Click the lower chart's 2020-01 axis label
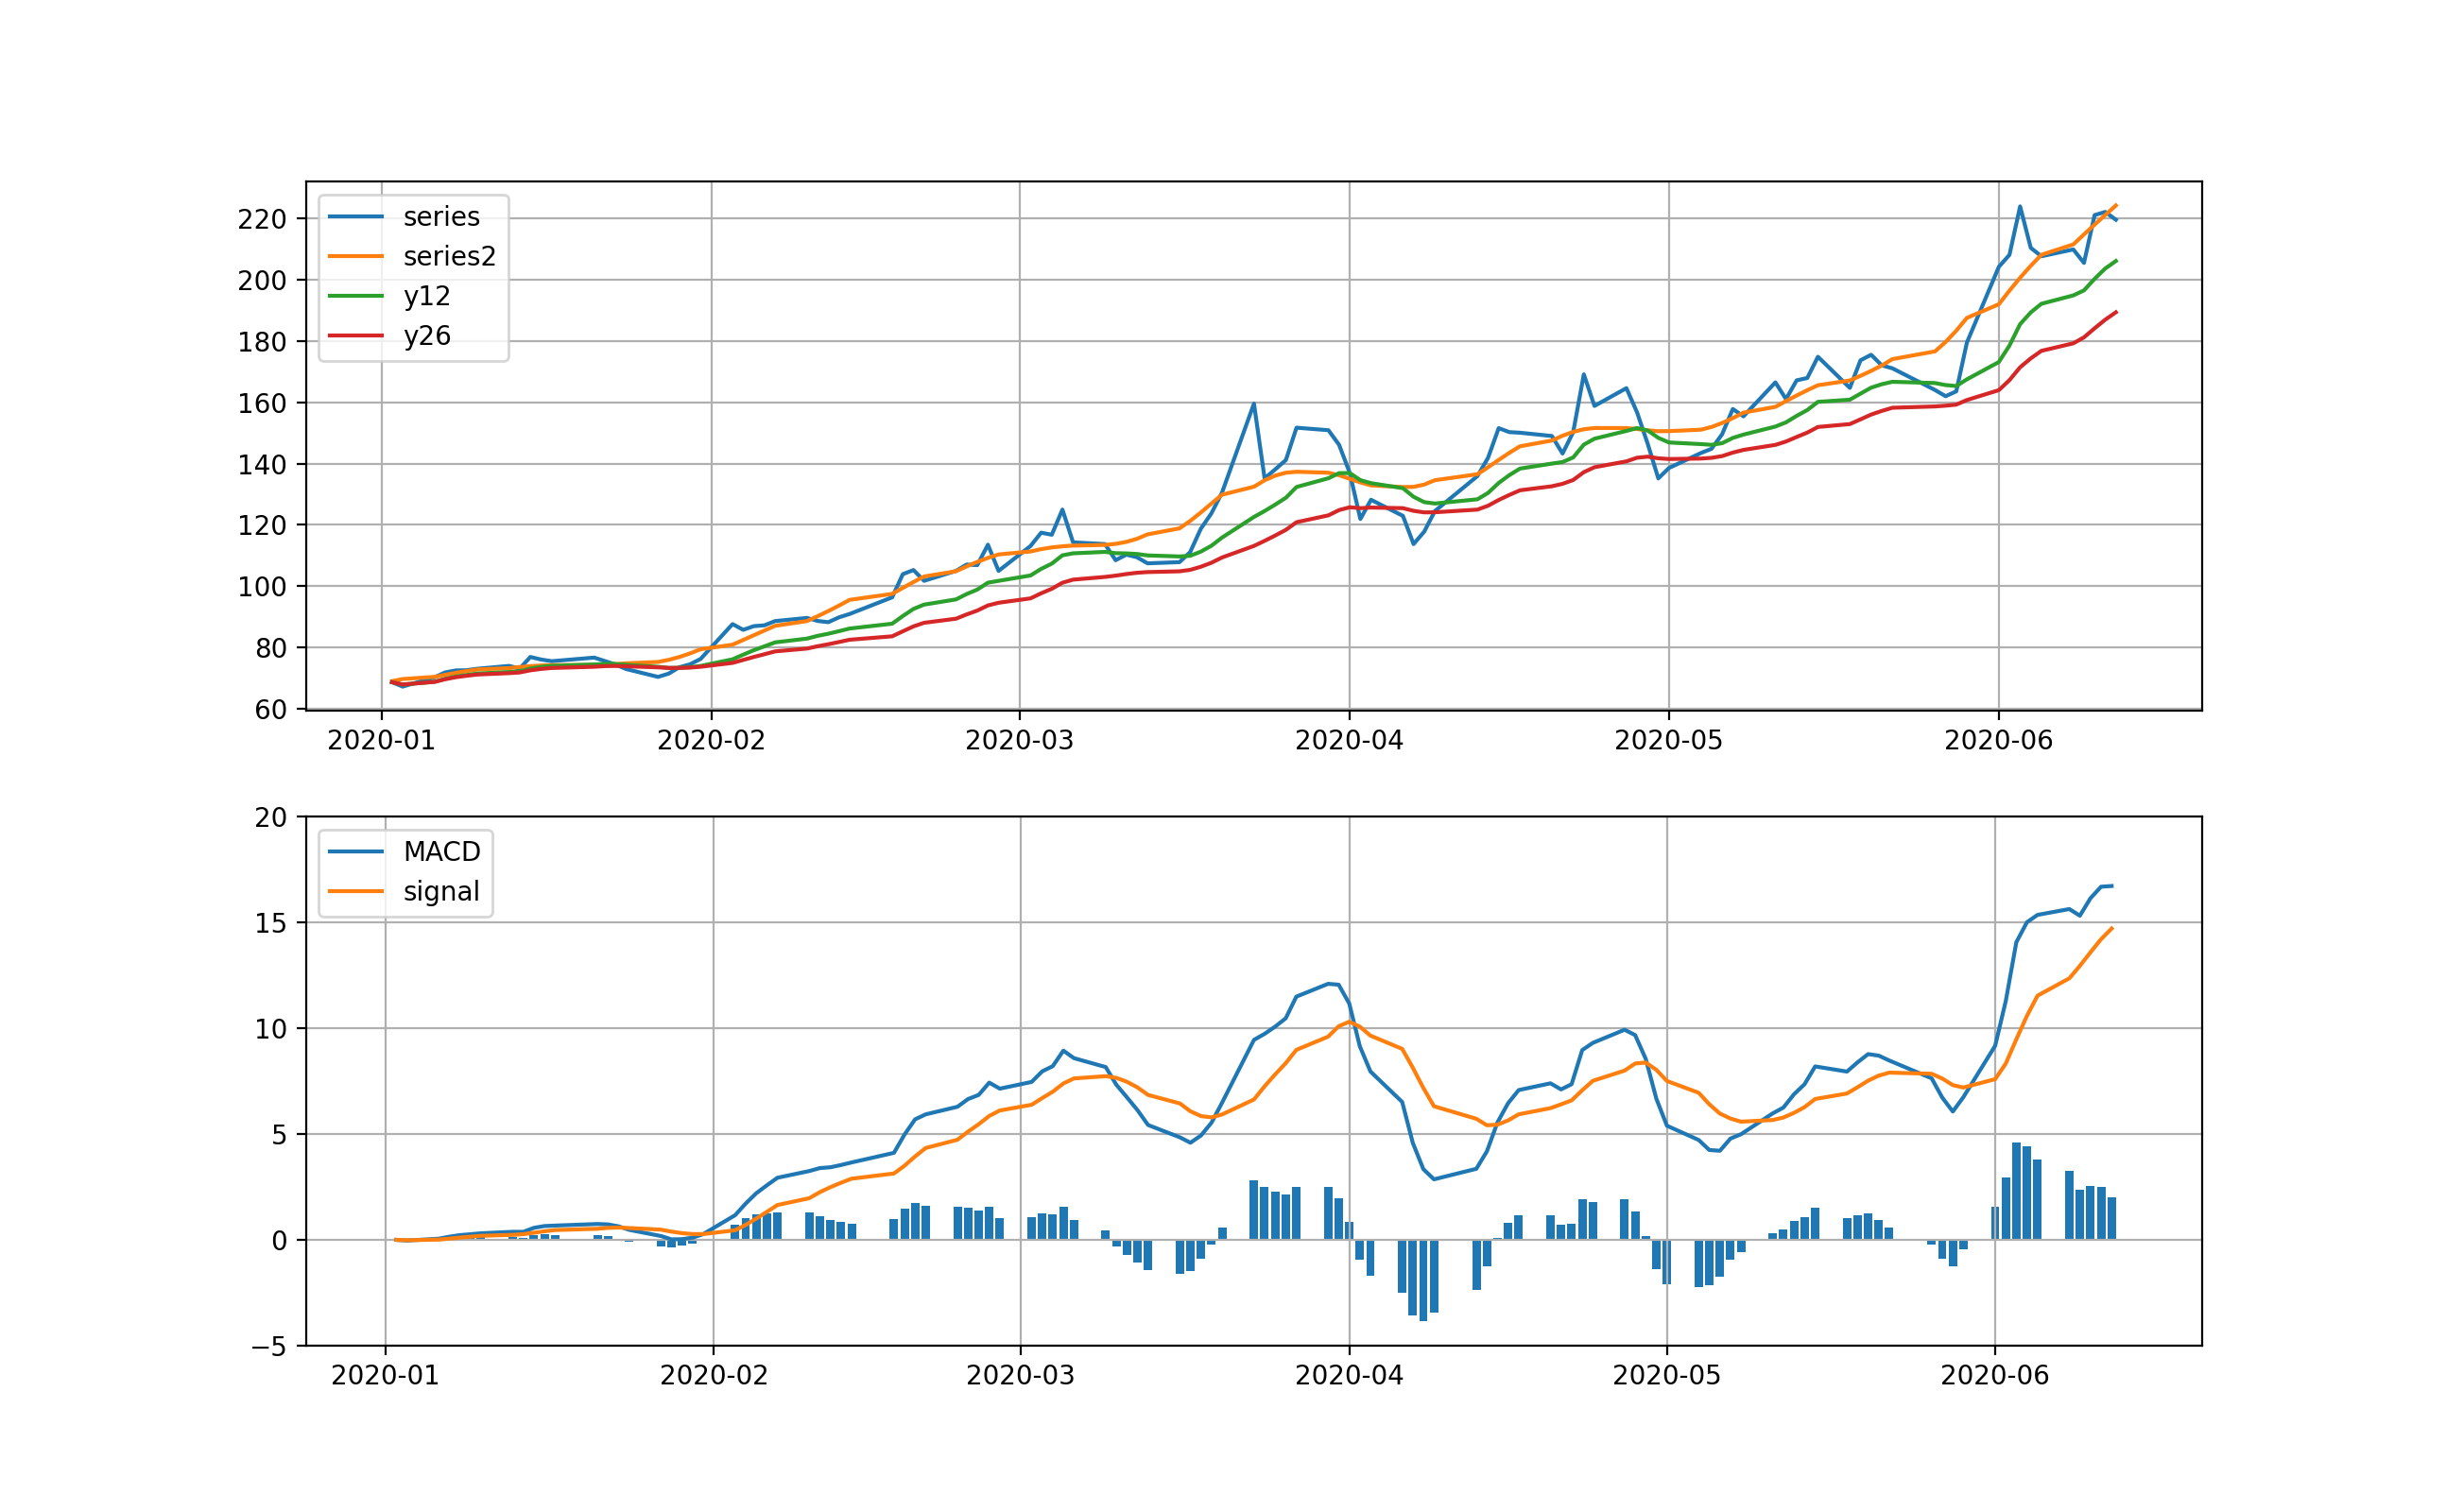The width and height of the screenshot is (2446, 1512). (x=385, y=1376)
